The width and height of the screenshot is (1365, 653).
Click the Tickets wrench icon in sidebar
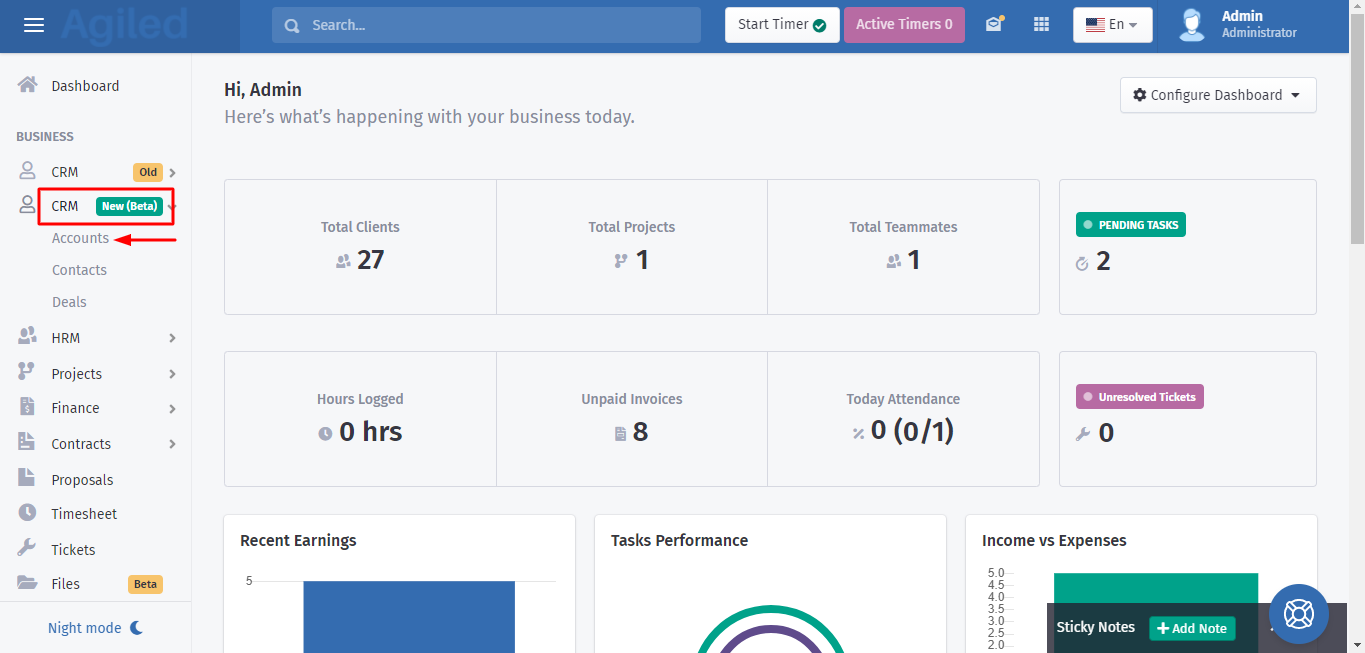point(28,548)
